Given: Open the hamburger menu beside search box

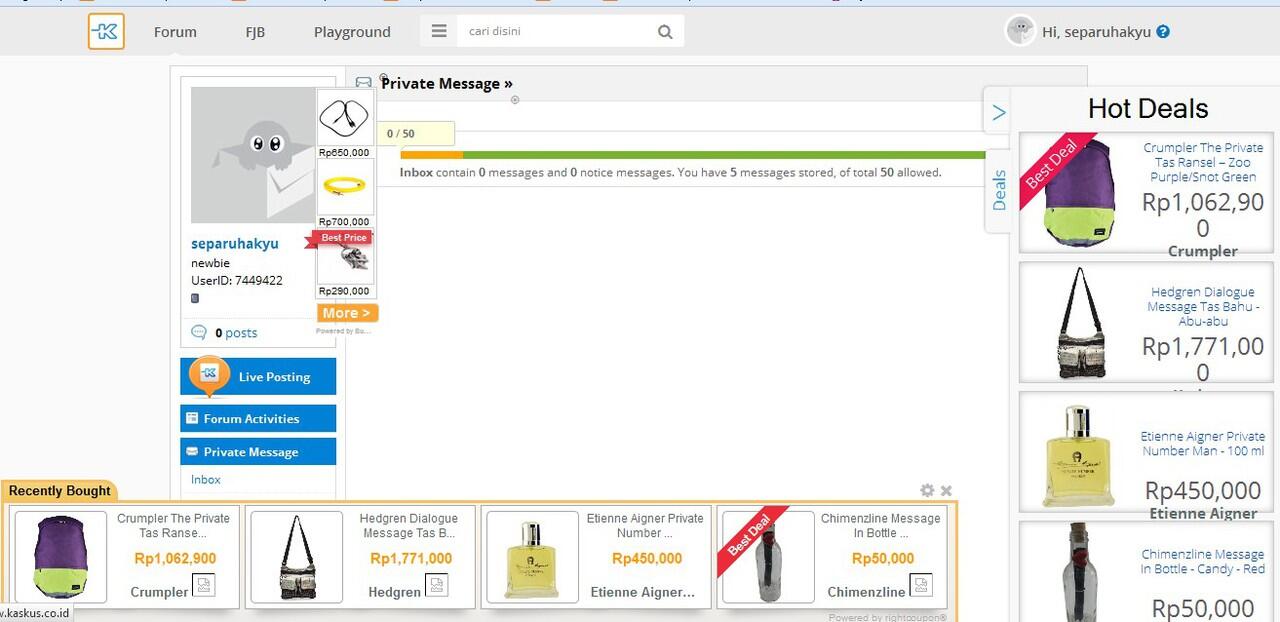Looking at the screenshot, I should point(439,31).
